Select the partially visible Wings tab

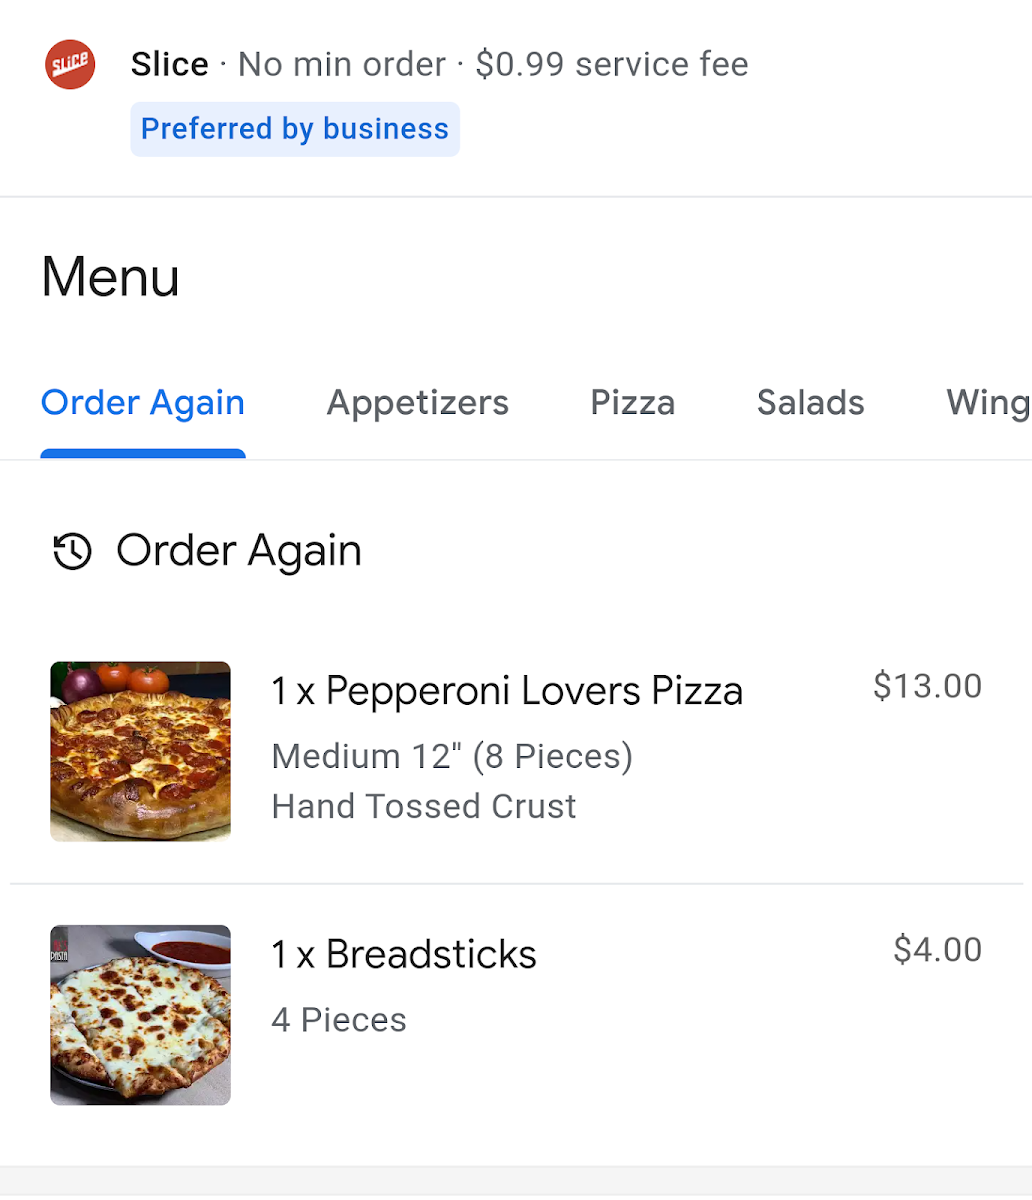point(987,403)
